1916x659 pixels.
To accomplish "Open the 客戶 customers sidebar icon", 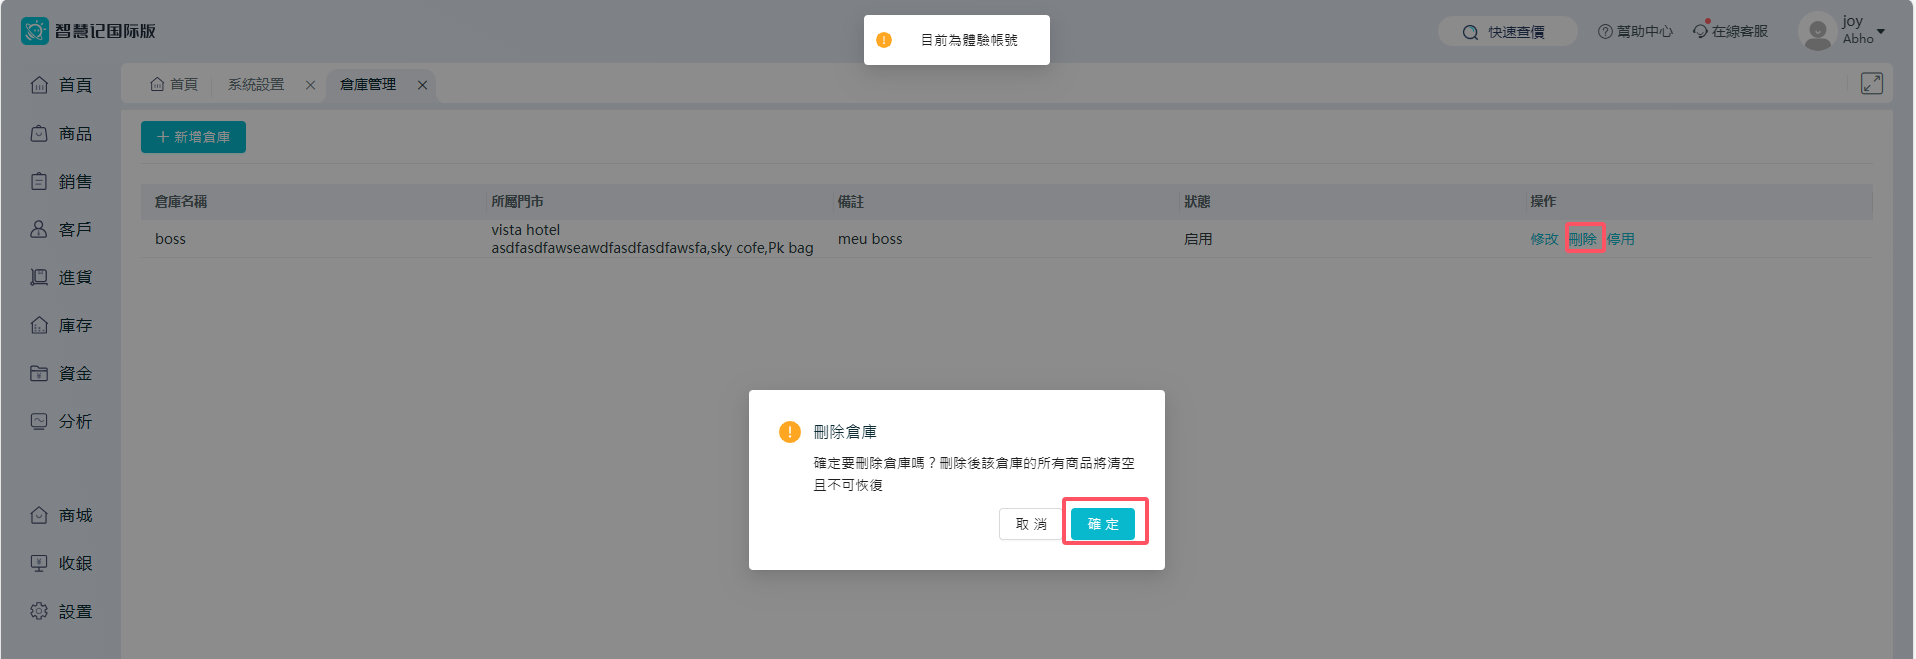I will point(39,229).
